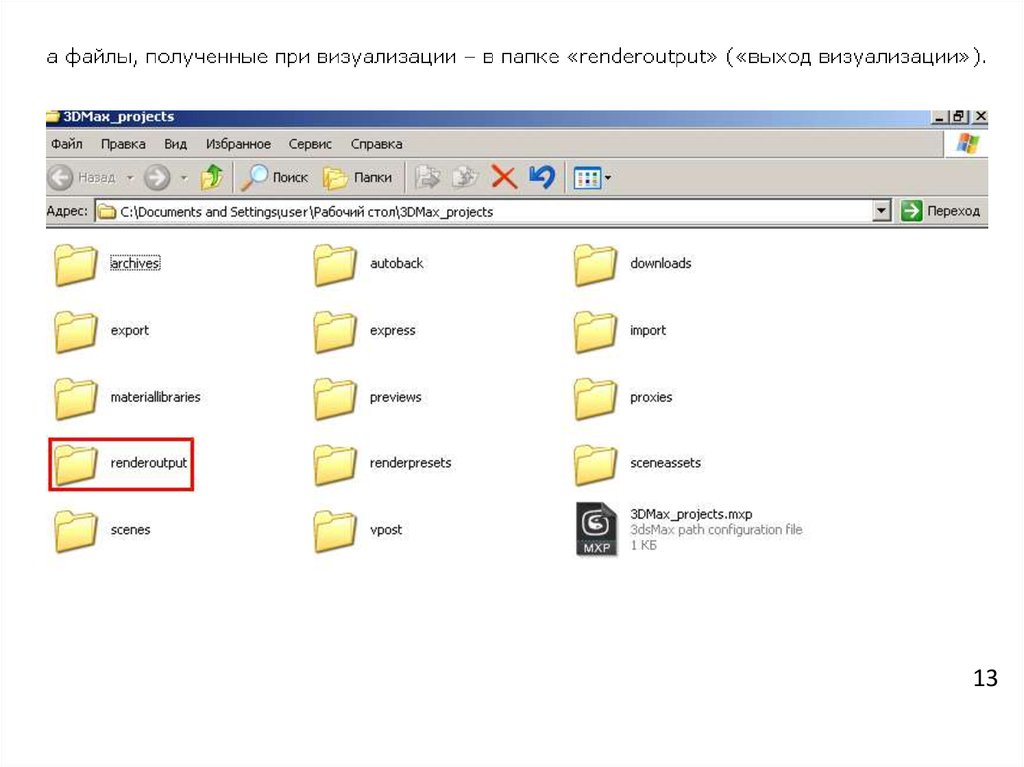Click the red Delete X icon
The height and width of the screenshot is (767, 1024).
pos(503,178)
